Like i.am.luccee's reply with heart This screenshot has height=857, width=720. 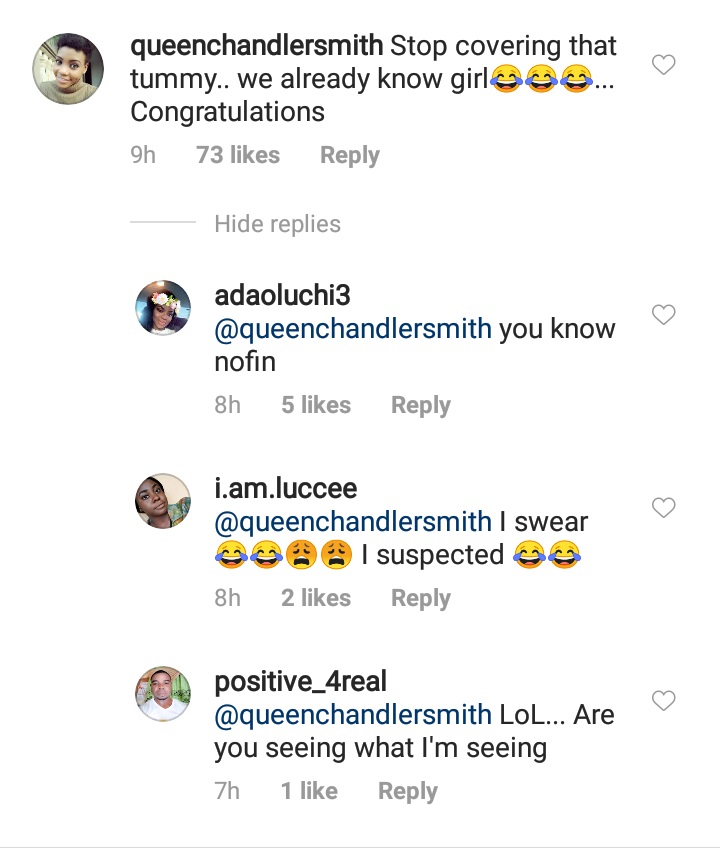(663, 509)
